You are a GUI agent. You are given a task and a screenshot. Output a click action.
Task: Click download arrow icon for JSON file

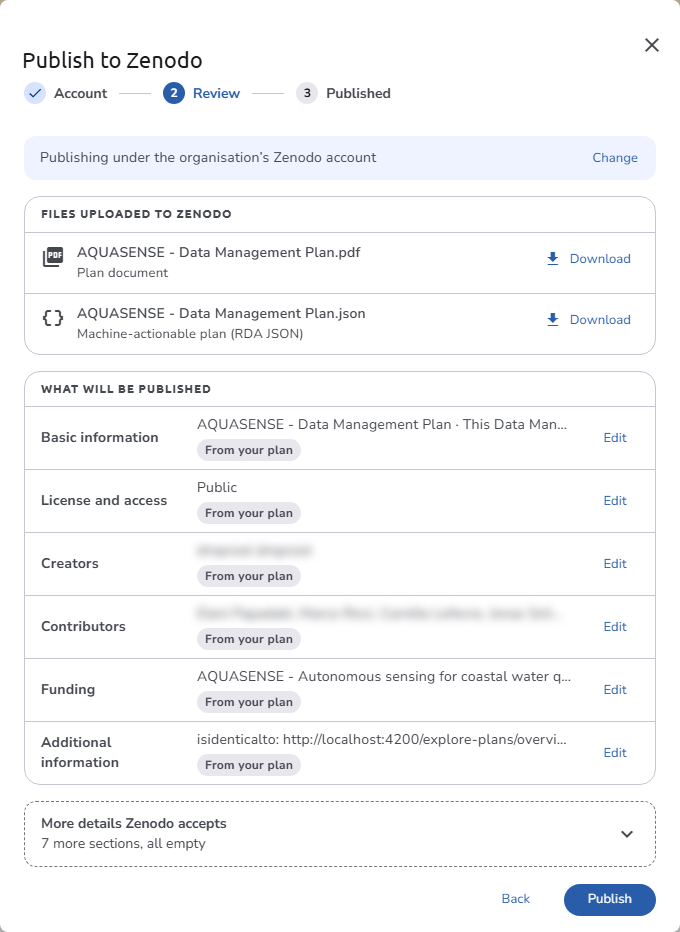click(x=553, y=320)
